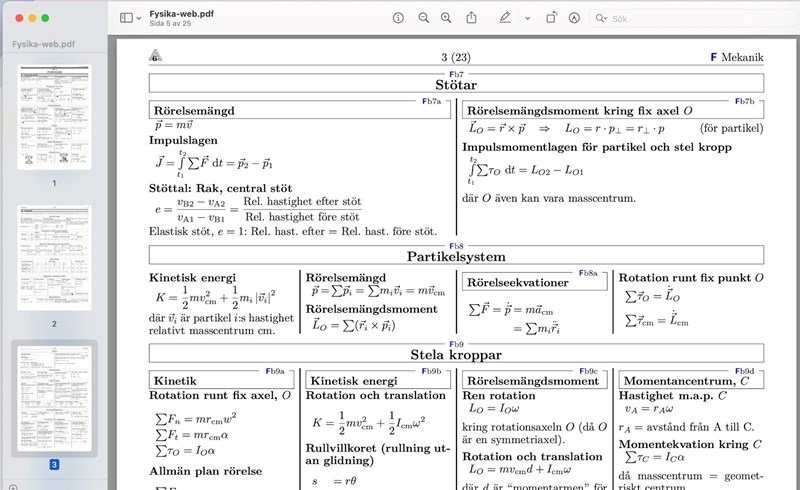This screenshot has height=490, width=800.
Task: Open the sidebar view options dropdown
Action: coord(139,18)
